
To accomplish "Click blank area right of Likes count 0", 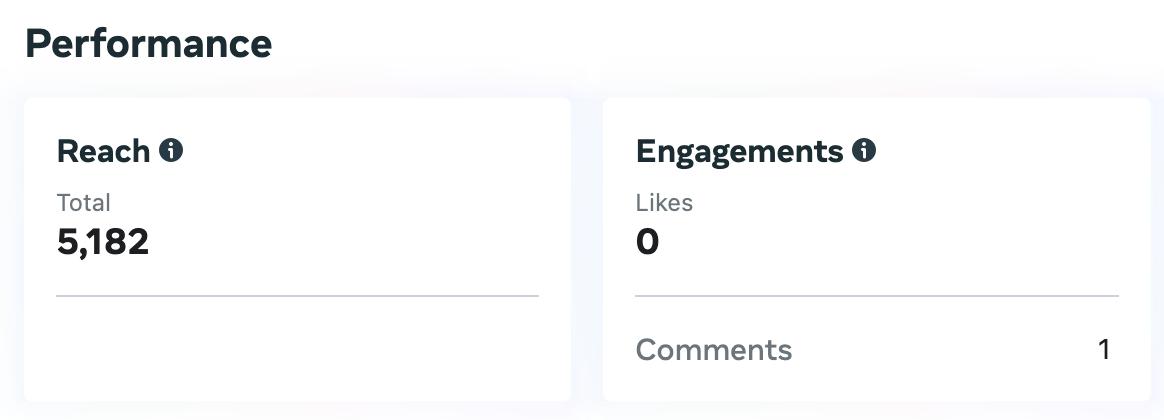I will click(880, 242).
